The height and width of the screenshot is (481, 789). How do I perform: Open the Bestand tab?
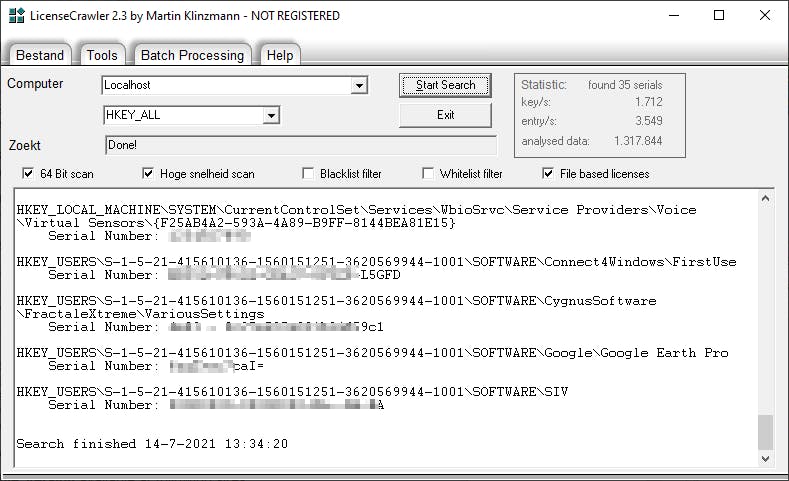40,55
